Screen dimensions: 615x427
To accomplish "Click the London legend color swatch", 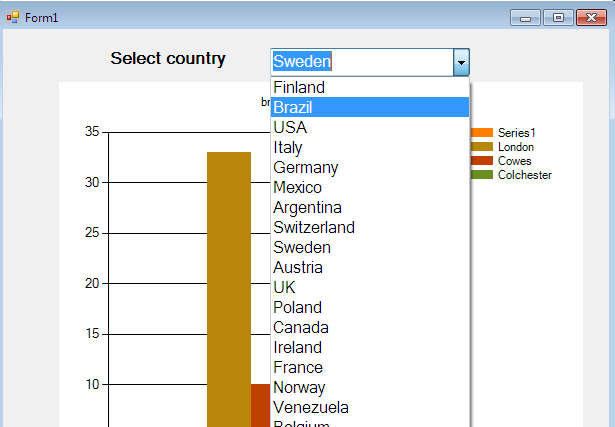I will 481,147.
